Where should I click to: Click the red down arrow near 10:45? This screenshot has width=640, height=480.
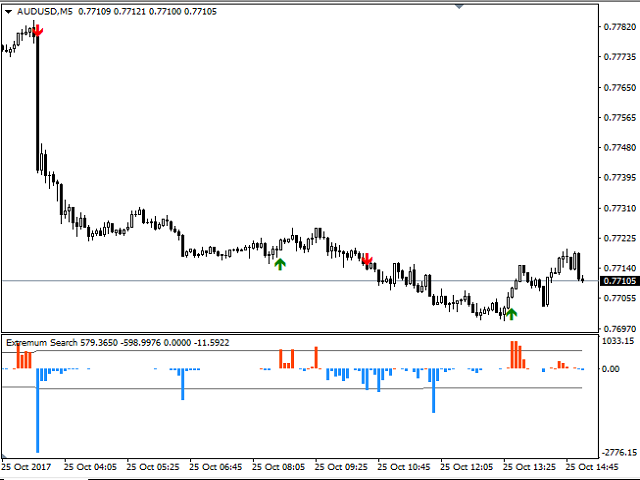point(367,259)
